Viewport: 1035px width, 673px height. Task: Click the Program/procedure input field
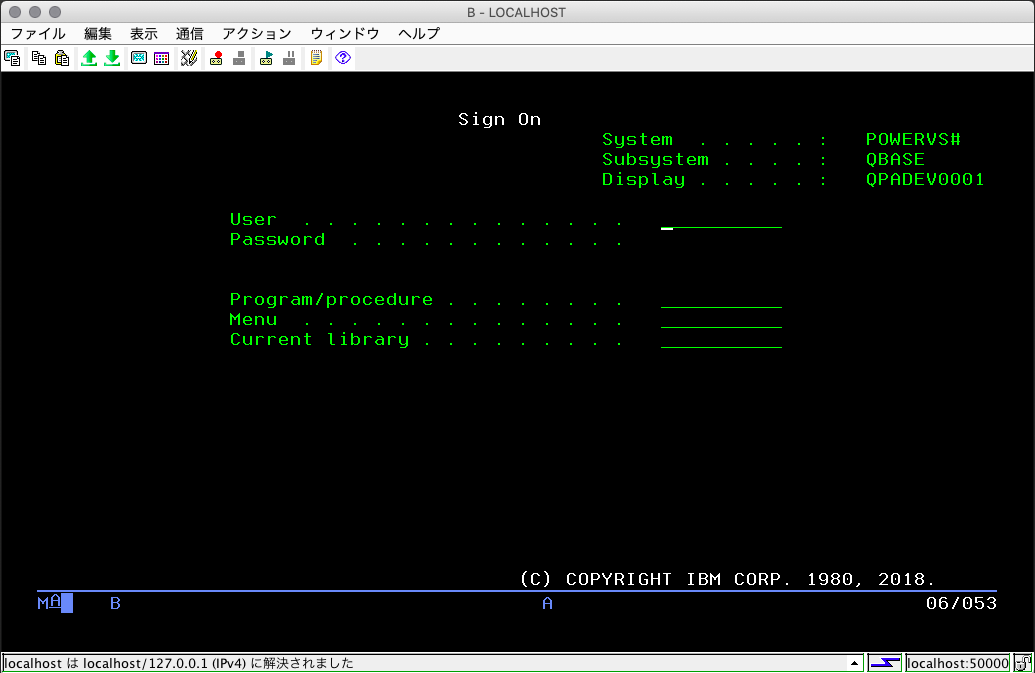(x=721, y=300)
